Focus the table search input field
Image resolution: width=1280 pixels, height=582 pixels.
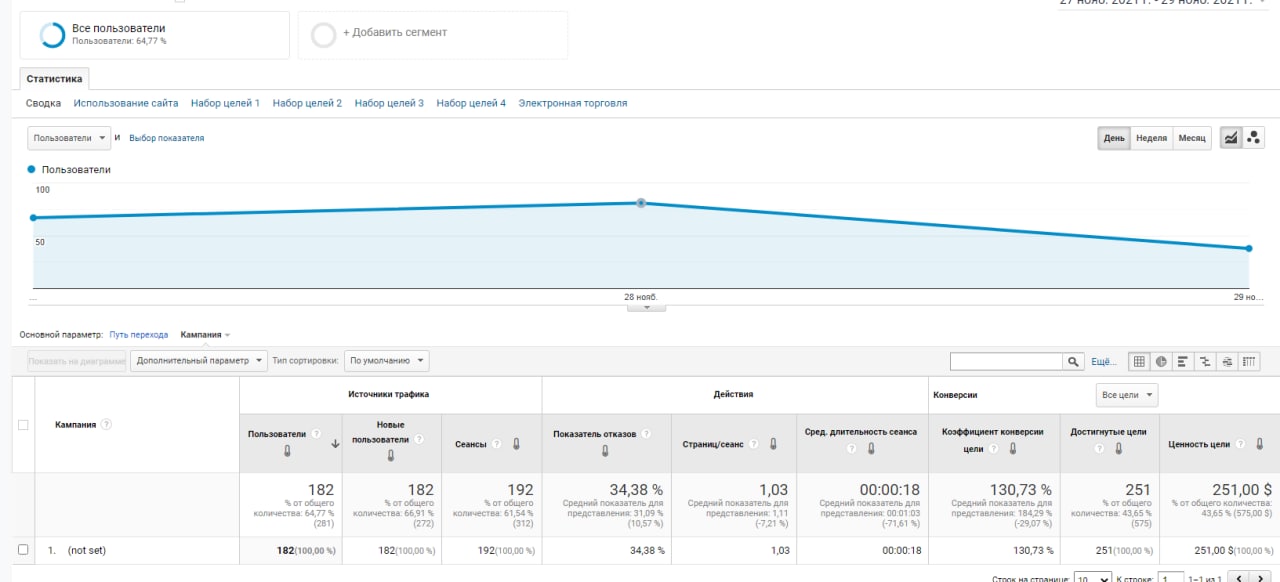(1006, 361)
